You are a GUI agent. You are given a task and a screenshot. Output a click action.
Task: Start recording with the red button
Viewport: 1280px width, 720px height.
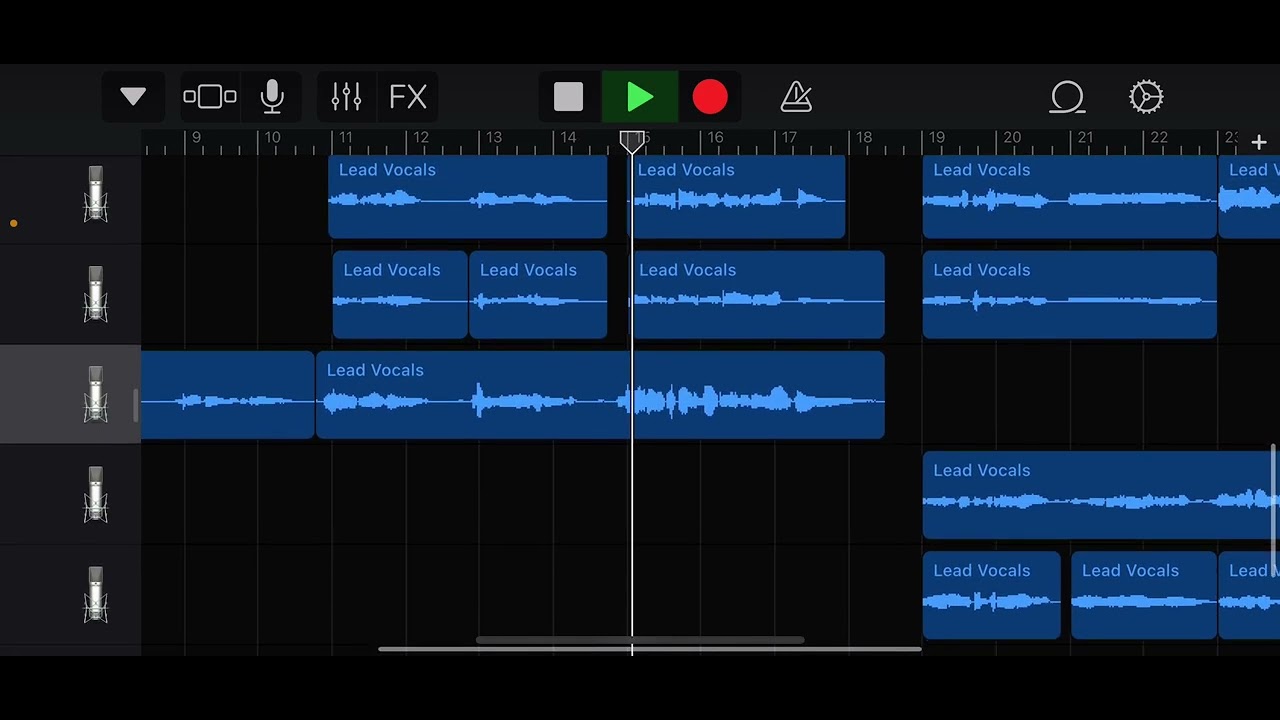pos(710,97)
